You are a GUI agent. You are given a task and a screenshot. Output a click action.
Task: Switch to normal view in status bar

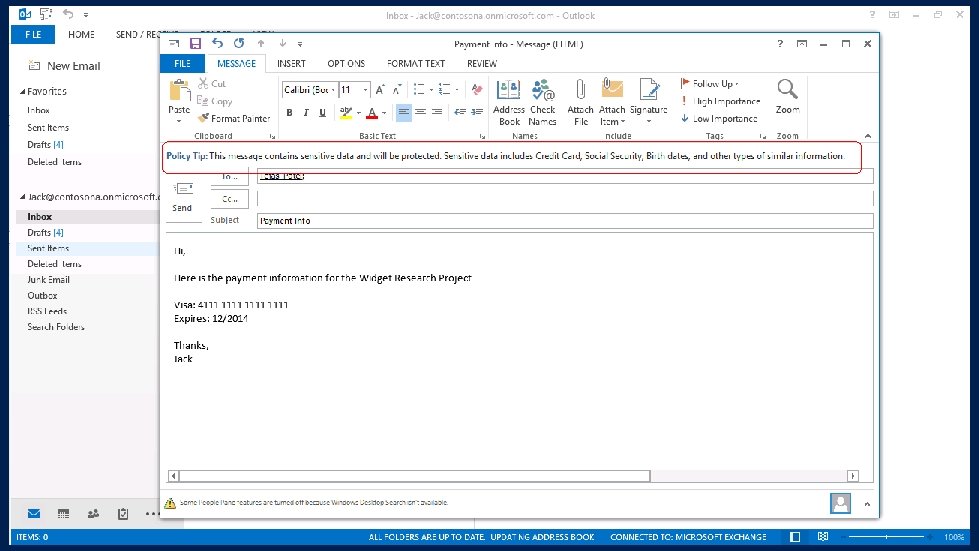(x=795, y=537)
